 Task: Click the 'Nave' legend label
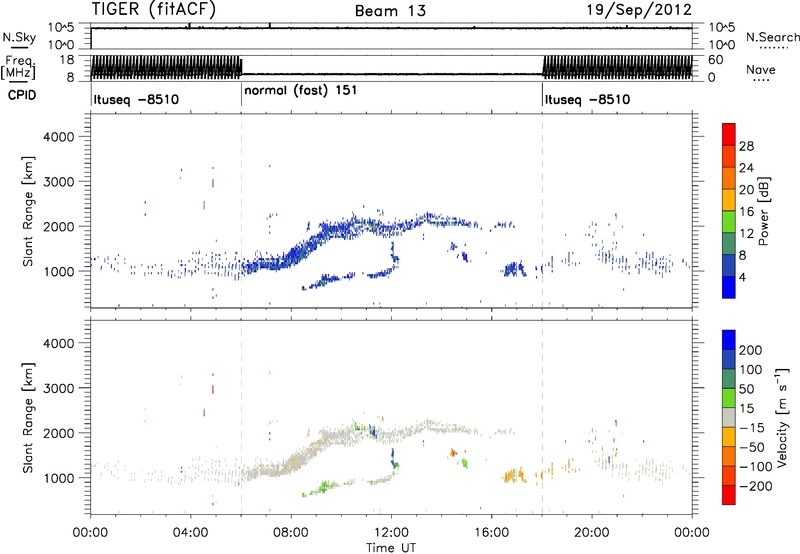[761, 69]
